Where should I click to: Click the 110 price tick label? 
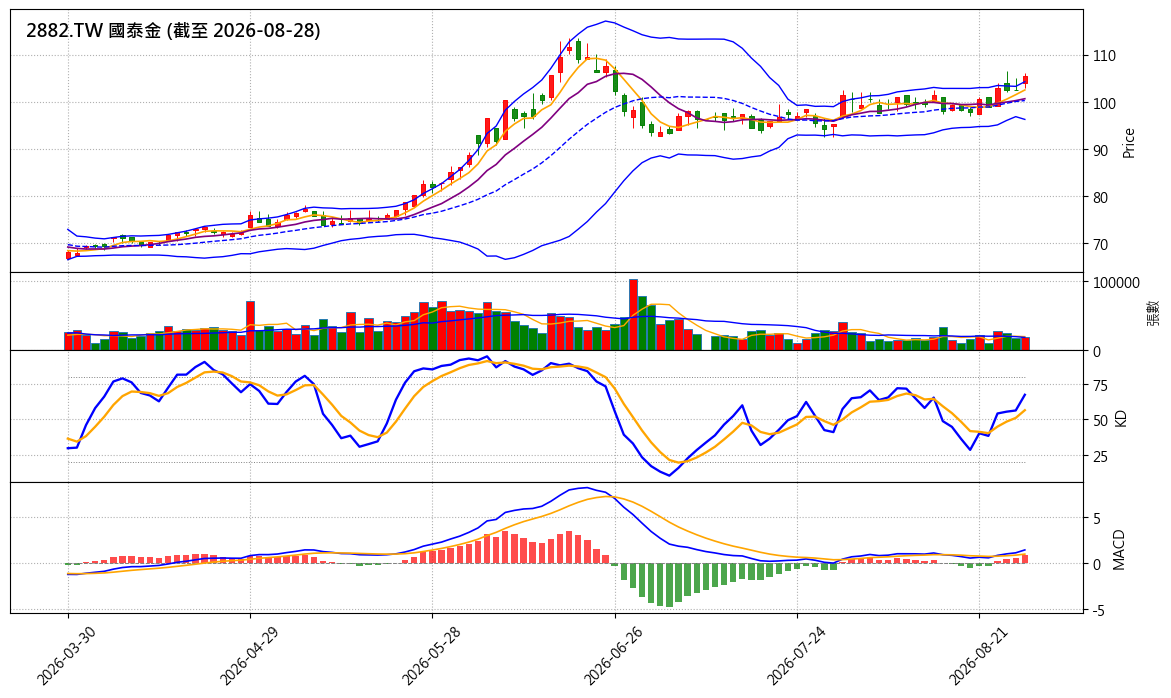click(1104, 56)
